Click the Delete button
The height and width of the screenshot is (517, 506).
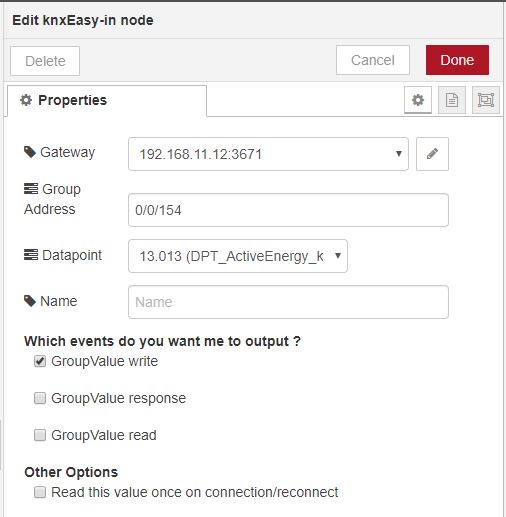pos(45,61)
